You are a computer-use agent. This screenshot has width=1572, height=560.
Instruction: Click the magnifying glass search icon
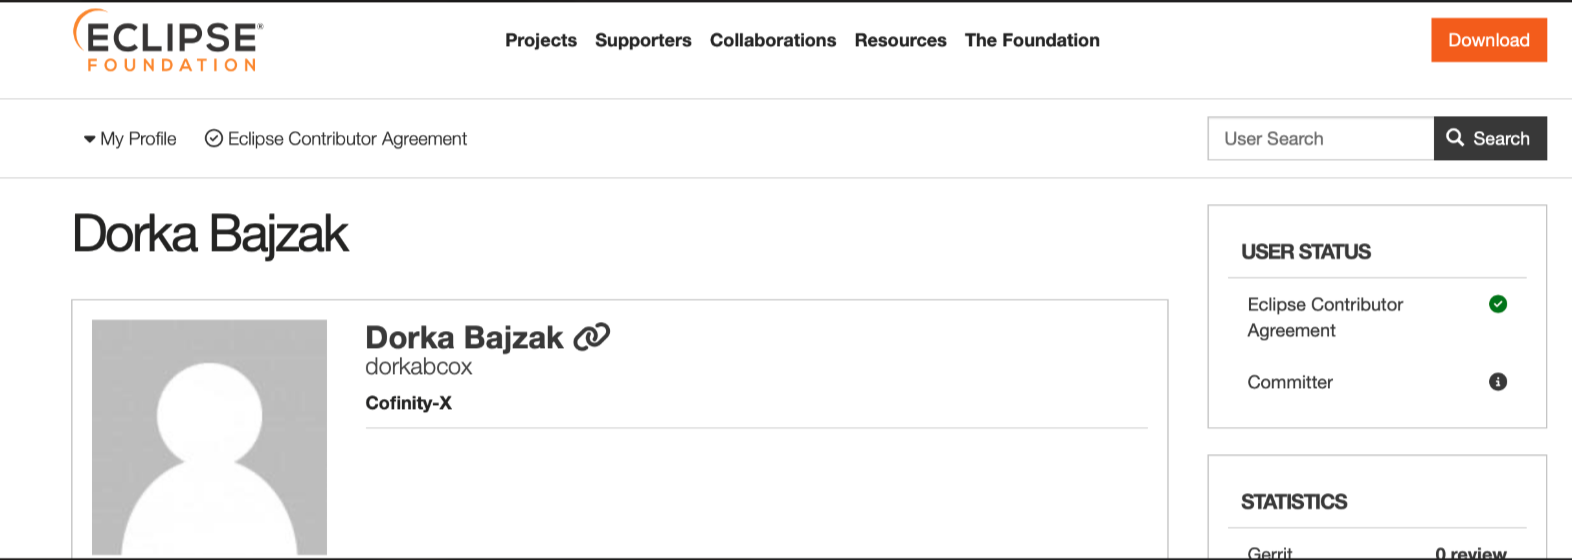tap(1455, 138)
